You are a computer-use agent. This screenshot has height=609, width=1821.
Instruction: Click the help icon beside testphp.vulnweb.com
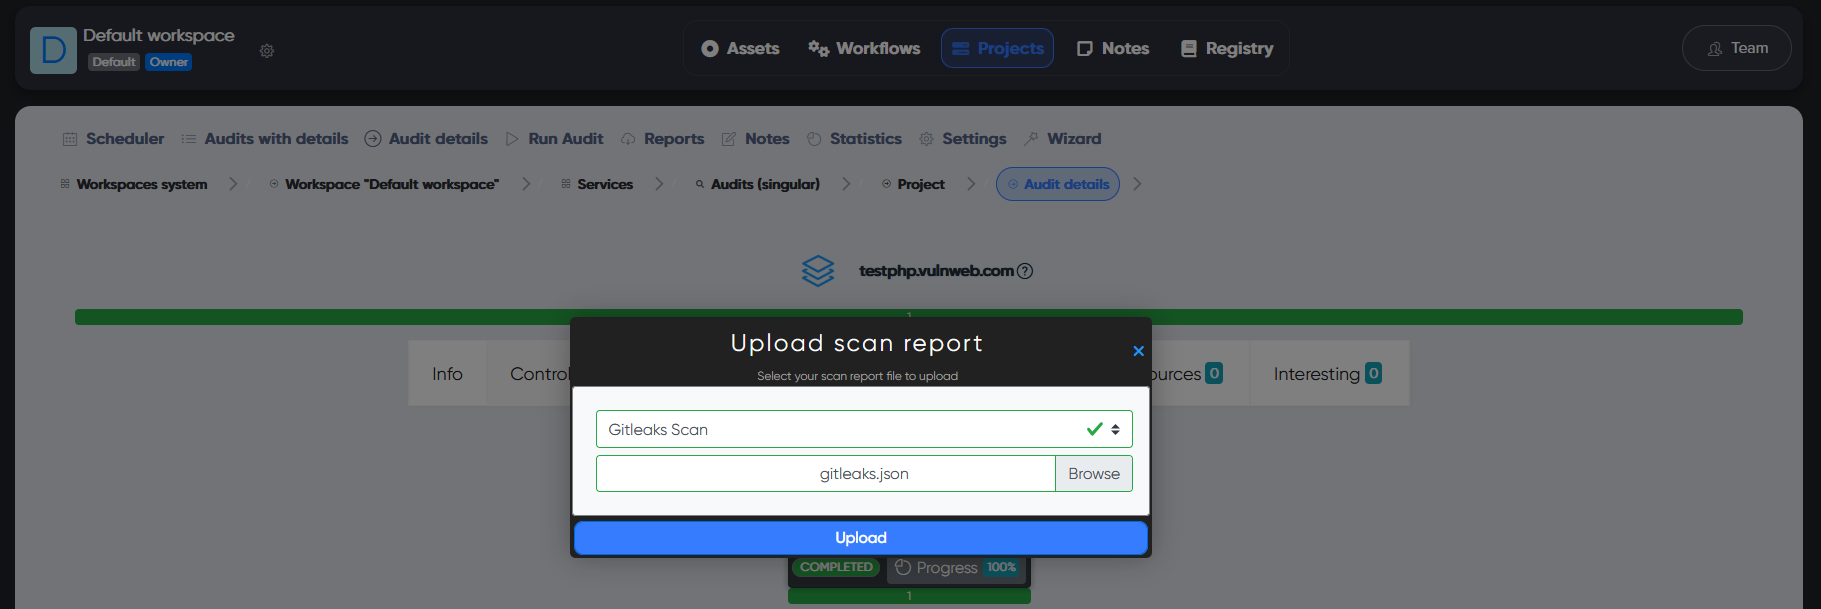click(x=1025, y=271)
